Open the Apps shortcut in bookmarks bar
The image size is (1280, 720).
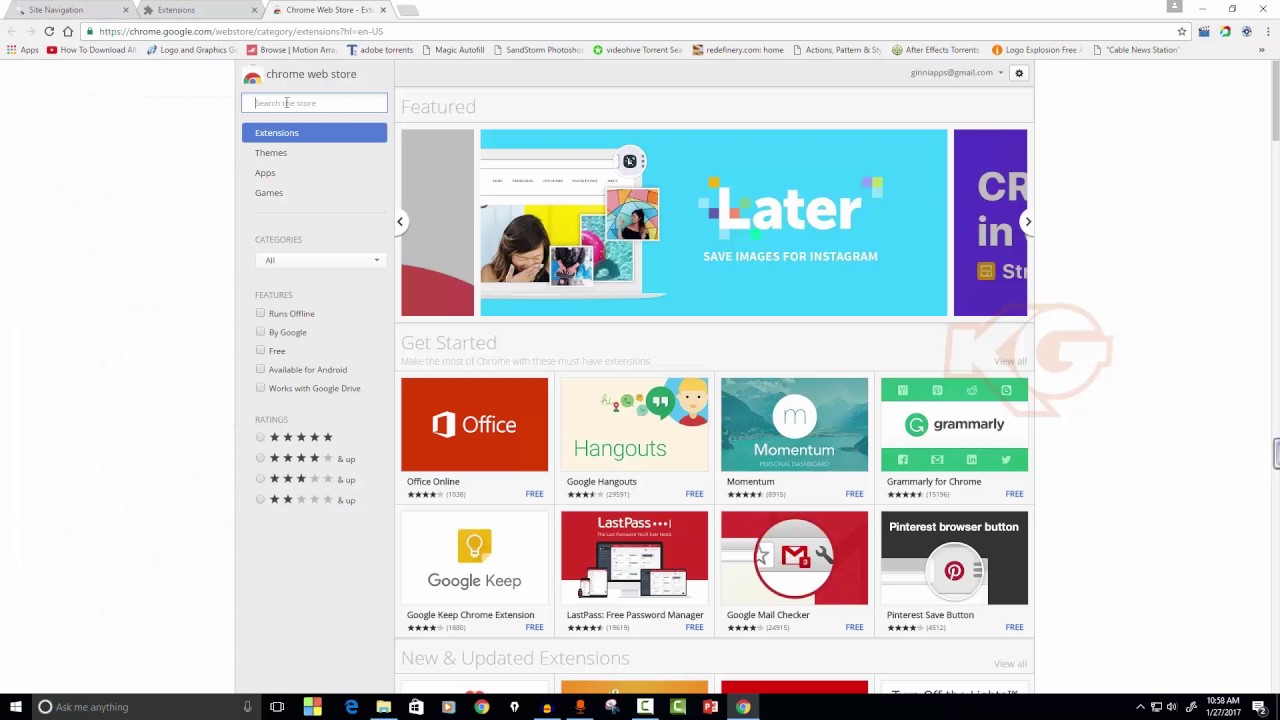pyautogui.click(x=23, y=50)
